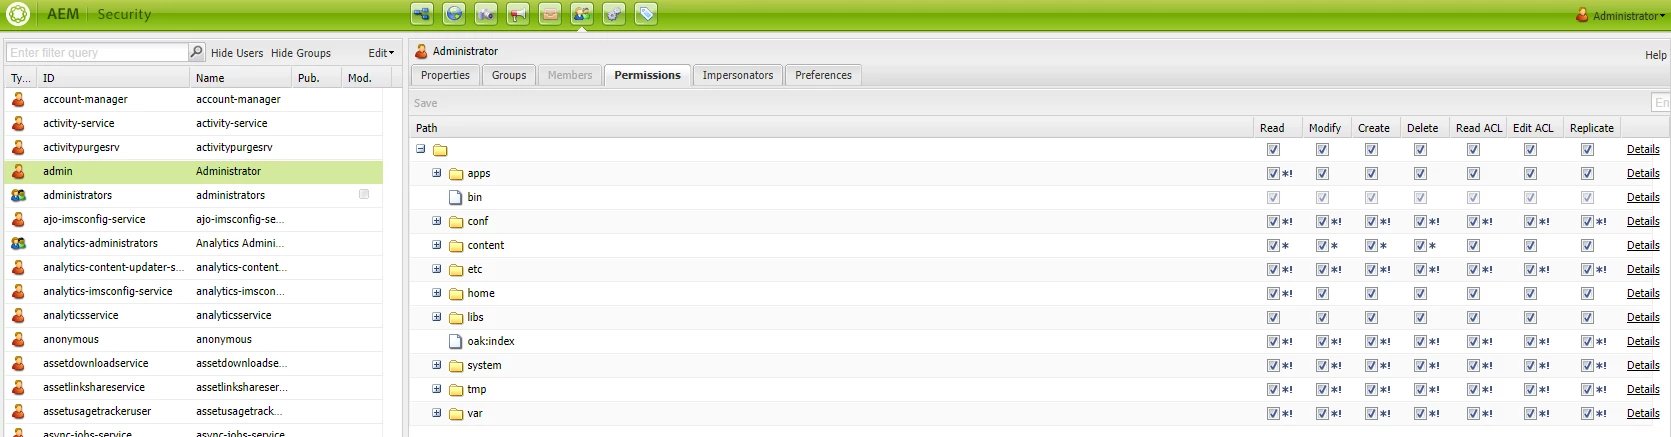Open the Campaigns megaphone icon
Viewport: 1671px width, 437px height.
518,14
